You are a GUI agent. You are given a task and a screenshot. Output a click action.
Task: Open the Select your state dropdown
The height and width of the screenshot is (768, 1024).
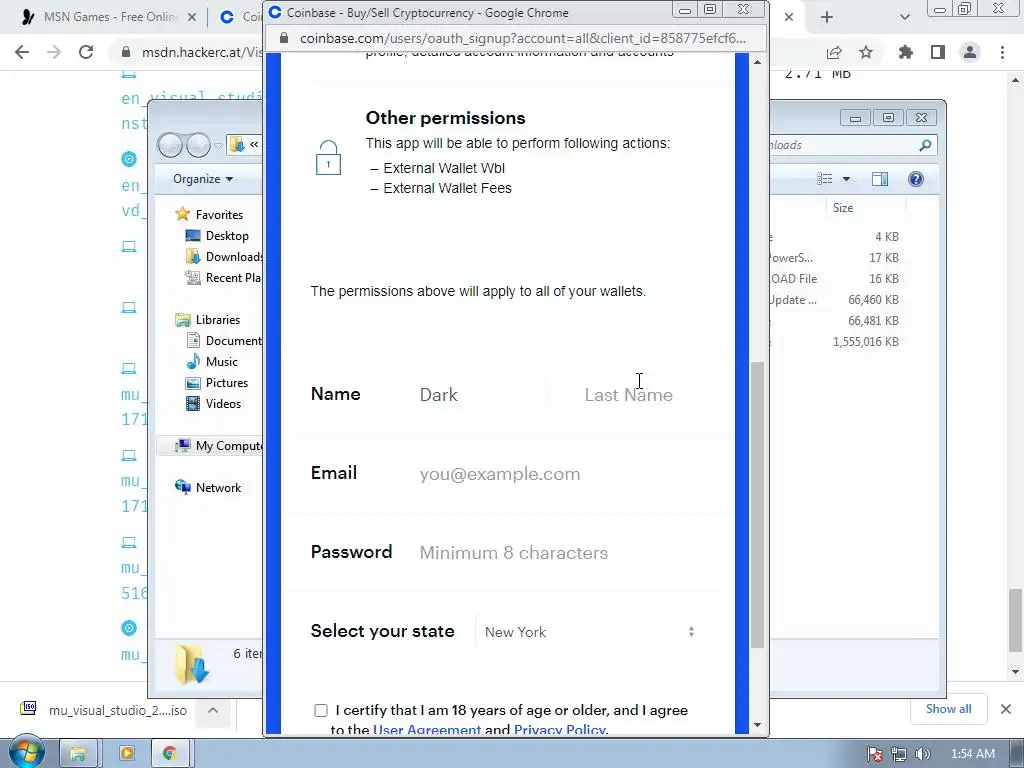tap(590, 632)
